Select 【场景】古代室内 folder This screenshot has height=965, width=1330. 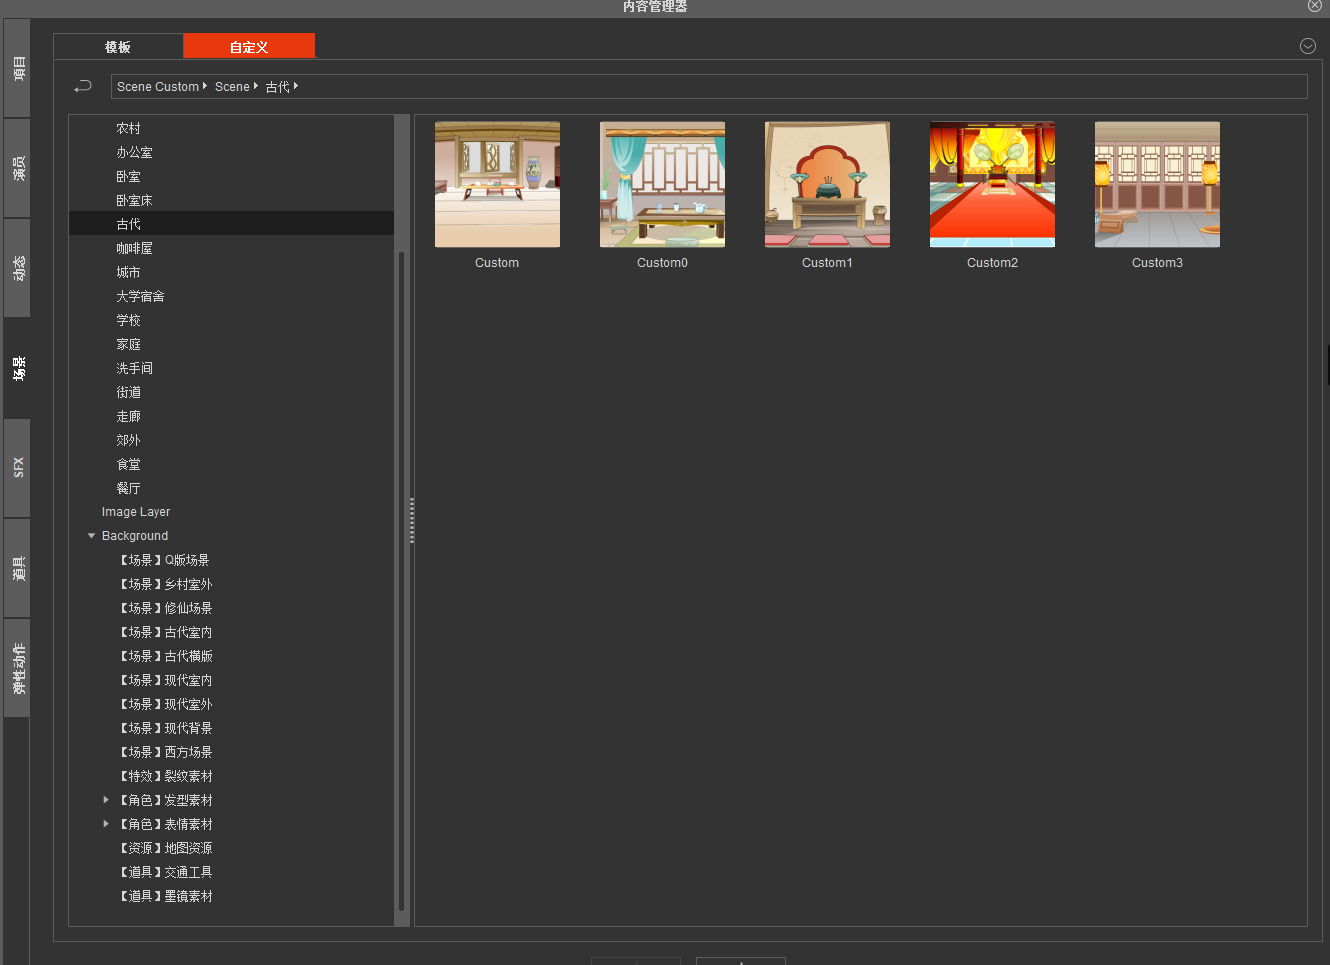click(166, 632)
